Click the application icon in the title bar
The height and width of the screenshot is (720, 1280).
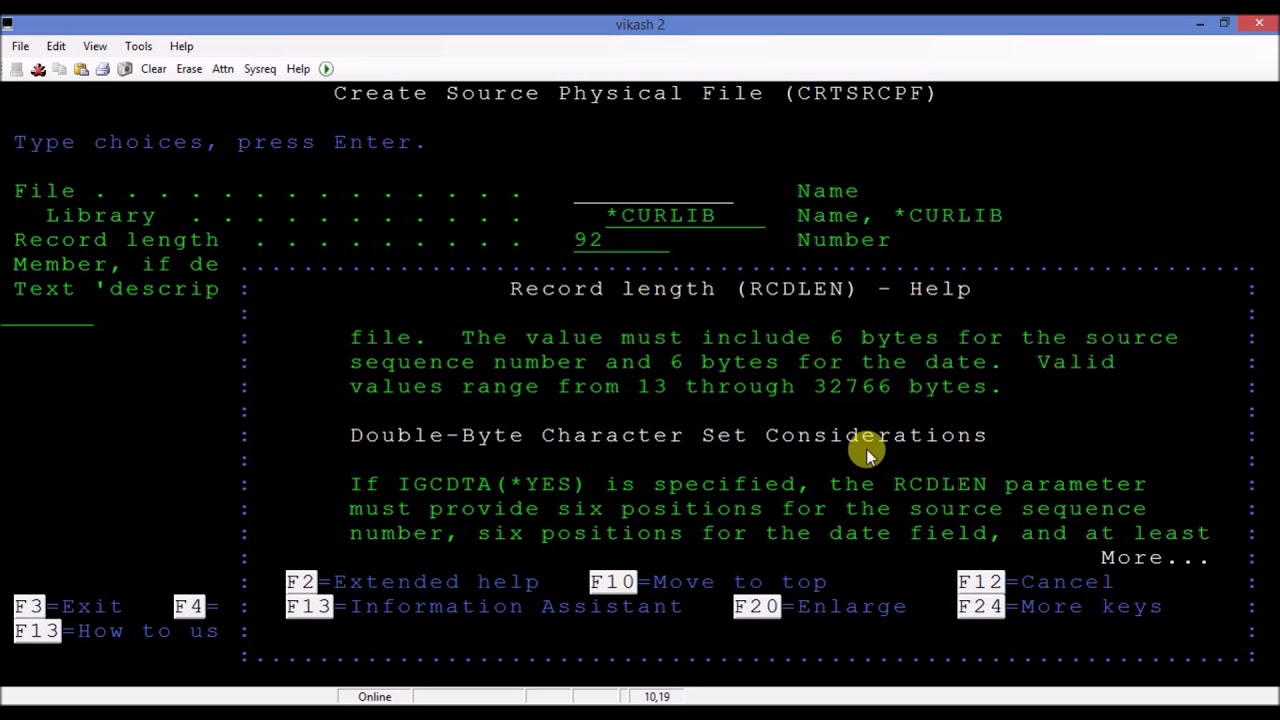tap(7, 24)
